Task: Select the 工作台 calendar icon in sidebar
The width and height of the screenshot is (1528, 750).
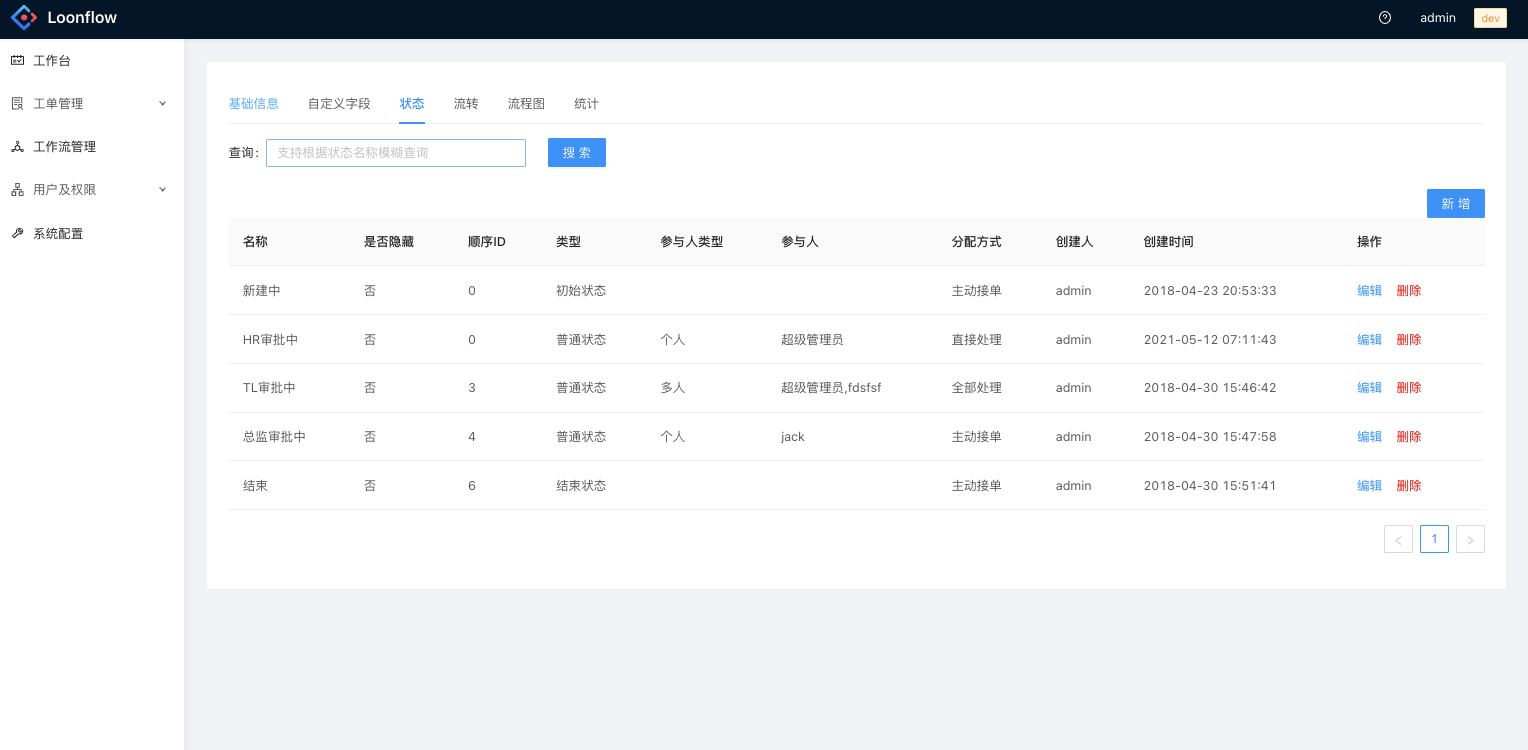Action: (16, 60)
